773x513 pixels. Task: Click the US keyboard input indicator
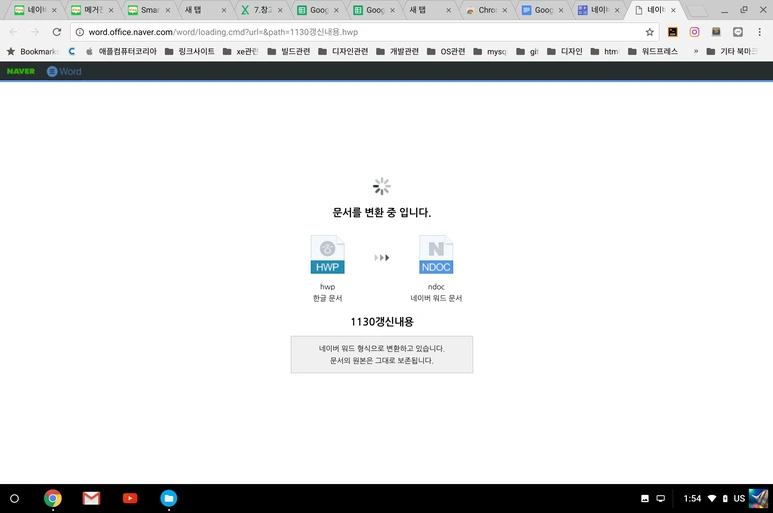[739, 498]
